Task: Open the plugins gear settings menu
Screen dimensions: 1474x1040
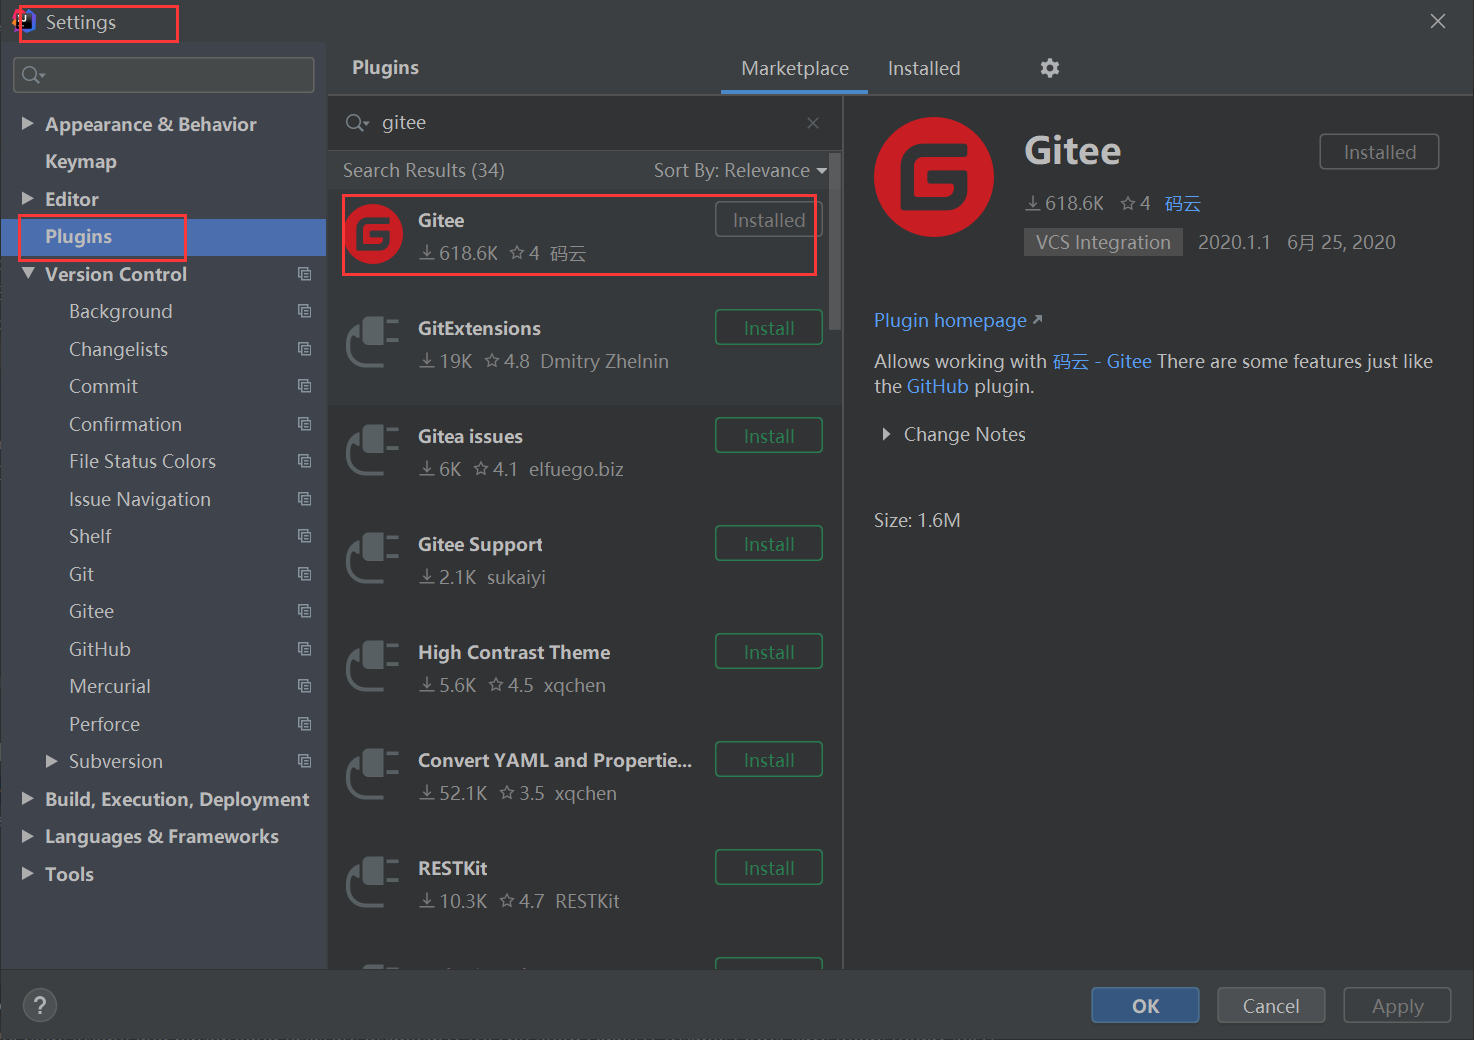Action: point(1049,68)
